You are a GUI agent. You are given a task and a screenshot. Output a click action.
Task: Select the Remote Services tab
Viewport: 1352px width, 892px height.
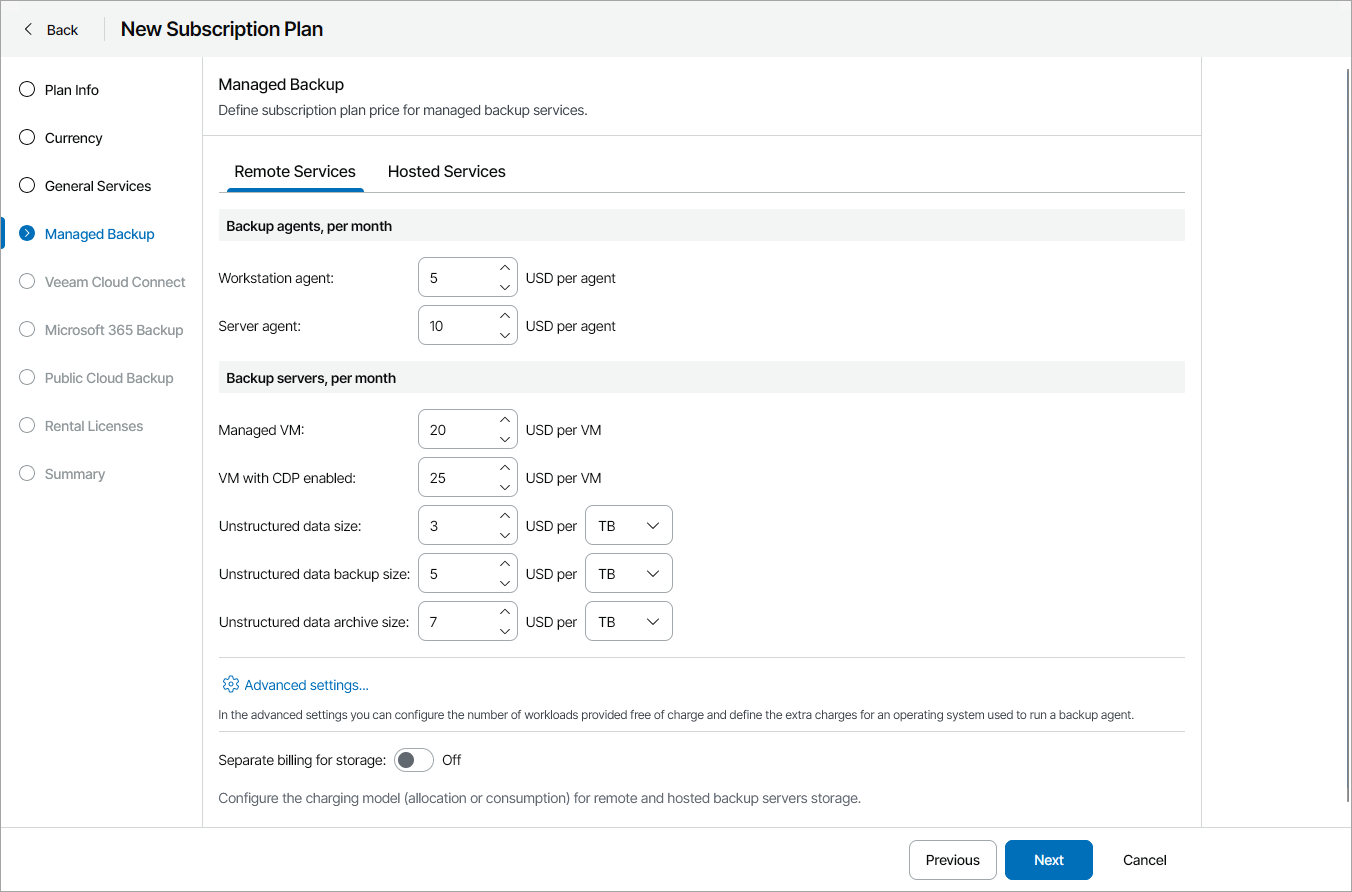[x=295, y=171]
